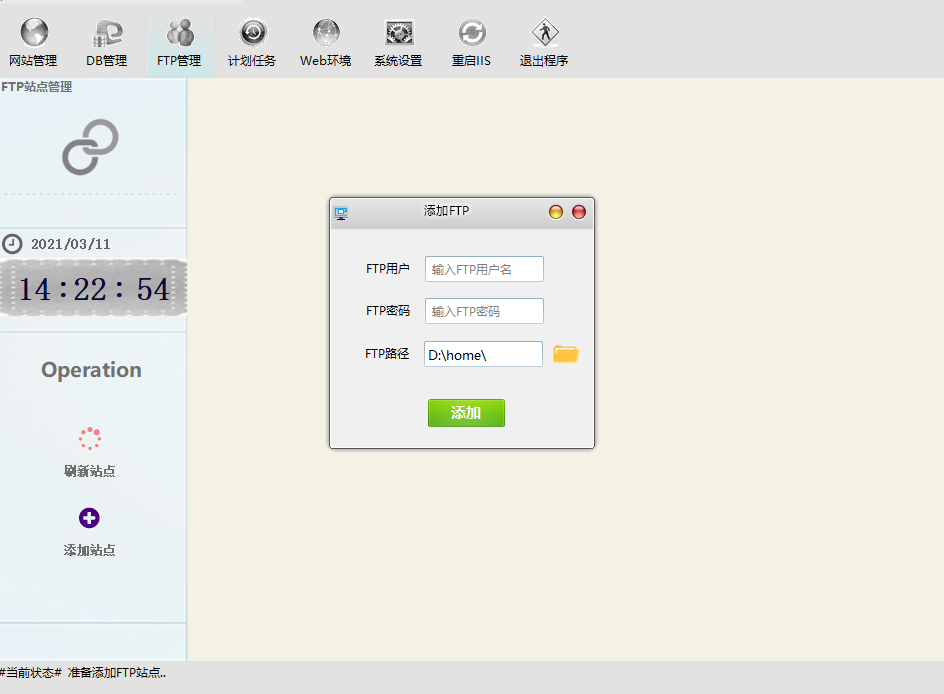Screen dimensions: 944x694
Task: Click the FTP路径 field showing D:\home\
Action: (483, 354)
